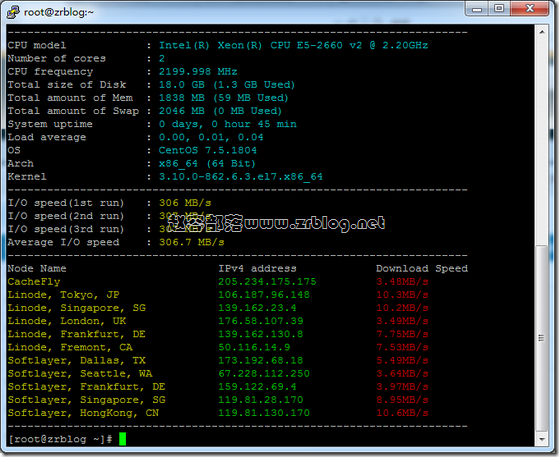Viewport: 559px width, 457px height.
Task: Click the green cursor at the prompt
Action: tap(123, 439)
